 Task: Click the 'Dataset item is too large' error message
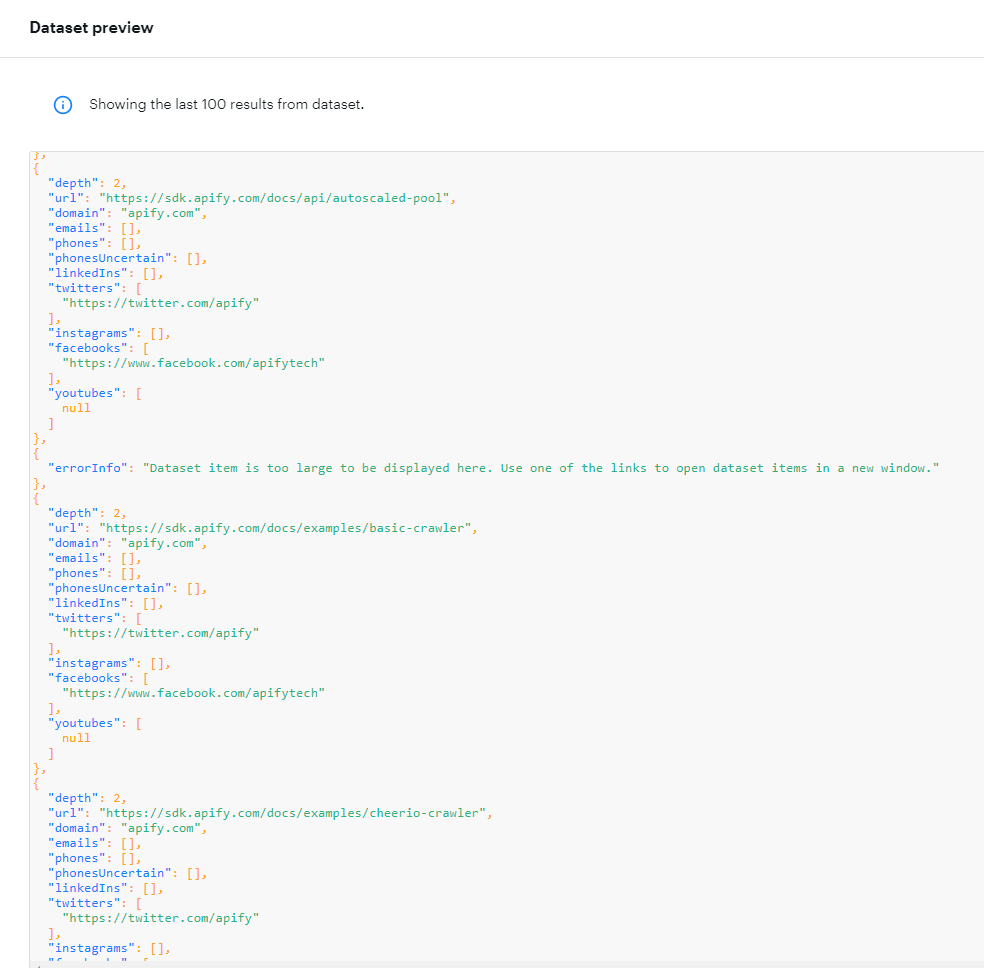click(541, 468)
